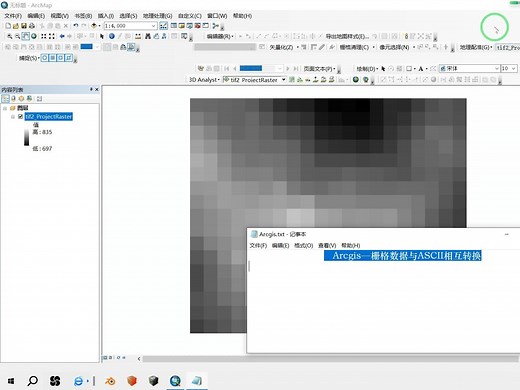Open the 窗口(W) menu
This screenshot has height=390, width=520.
pyautogui.click(x=217, y=16)
